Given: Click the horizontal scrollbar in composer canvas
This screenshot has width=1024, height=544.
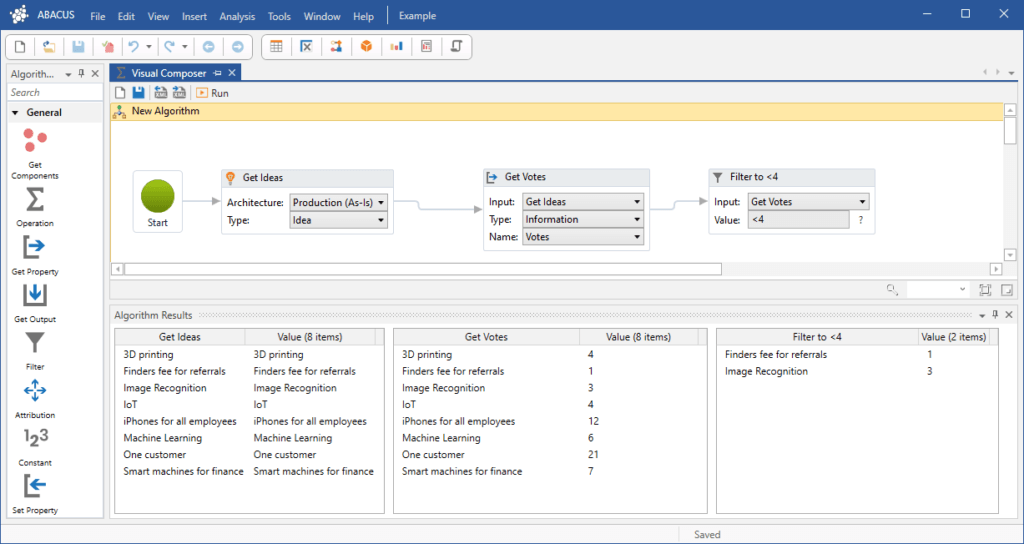Looking at the screenshot, I should click(422, 269).
